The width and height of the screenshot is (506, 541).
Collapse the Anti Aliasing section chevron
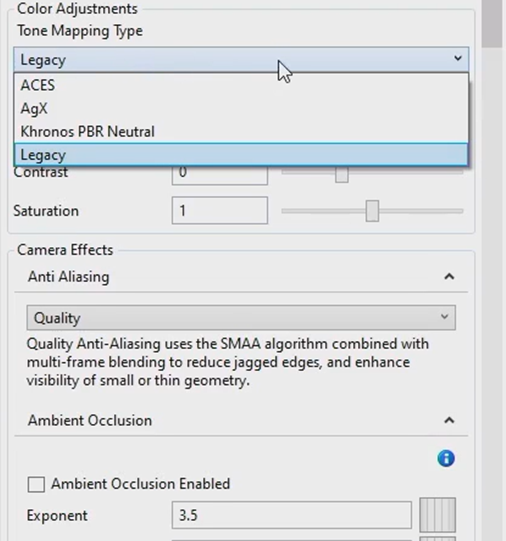tap(449, 277)
